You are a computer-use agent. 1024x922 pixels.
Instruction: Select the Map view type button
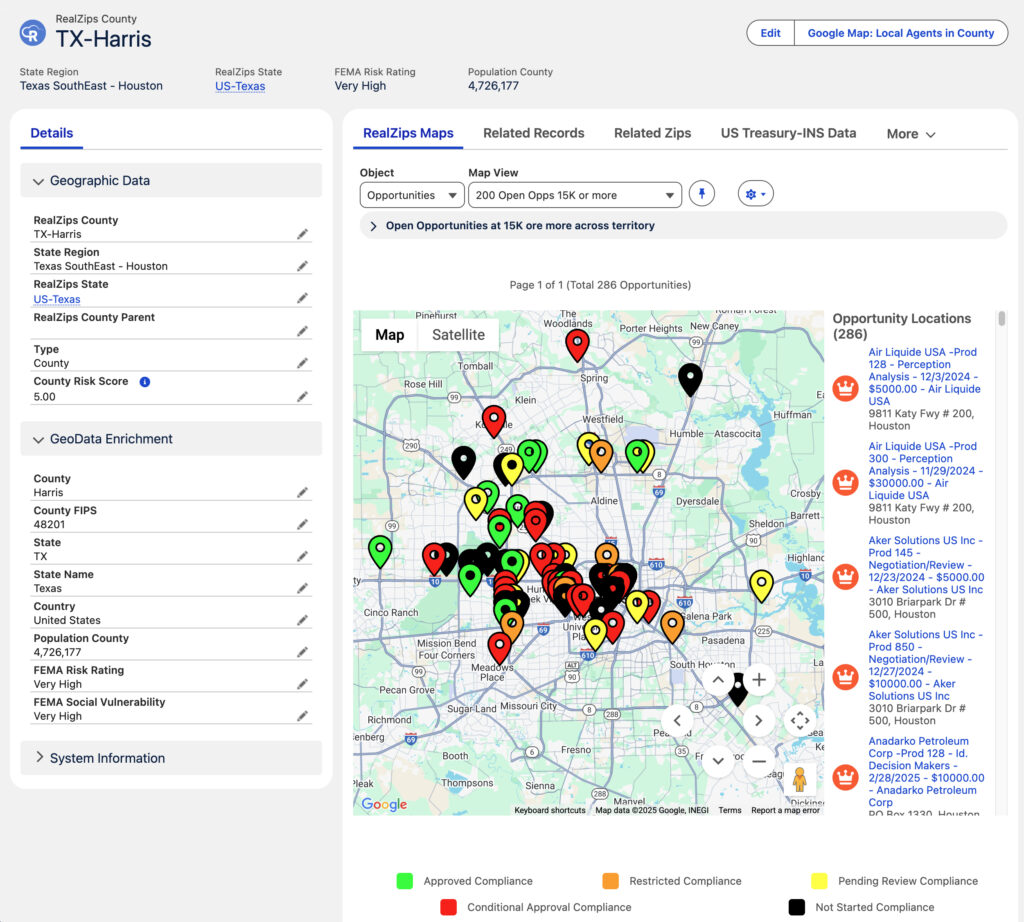tap(389, 335)
